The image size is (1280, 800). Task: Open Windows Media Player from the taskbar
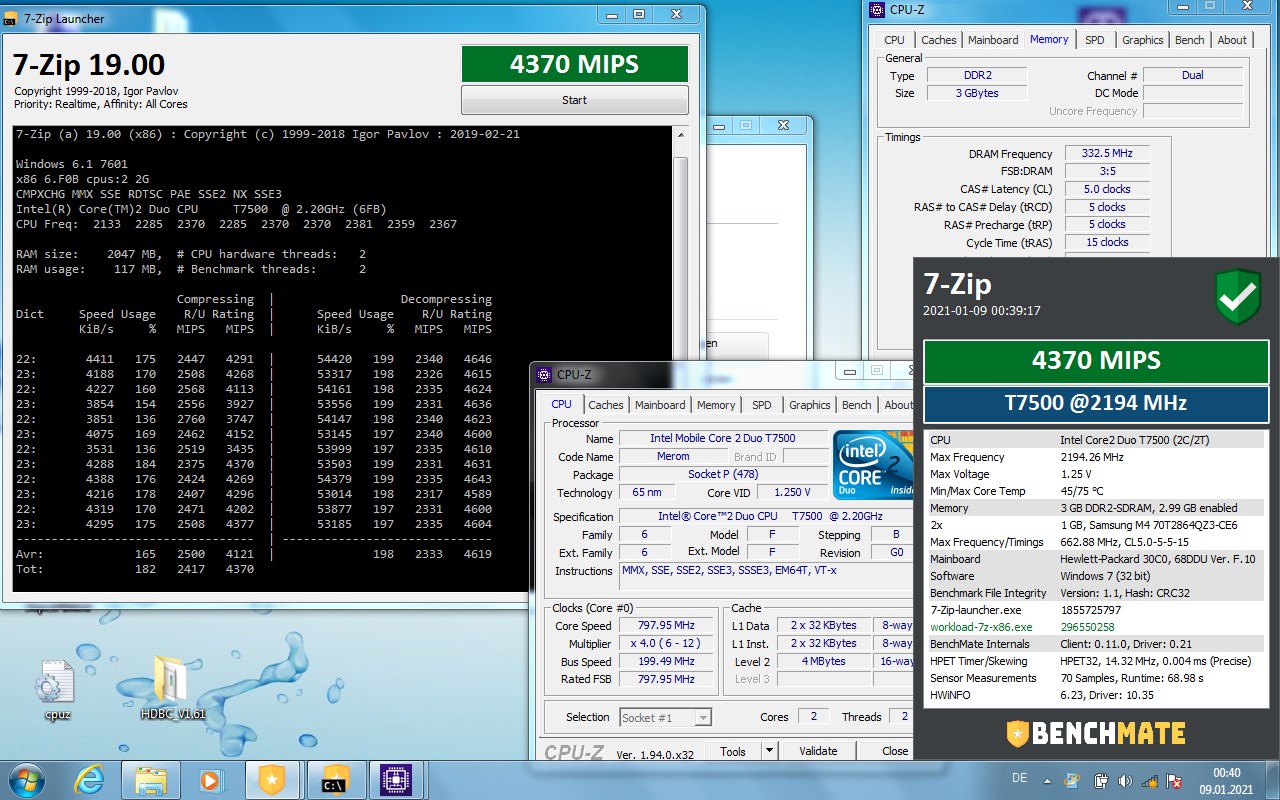pyautogui.click(x=210, y=780)
